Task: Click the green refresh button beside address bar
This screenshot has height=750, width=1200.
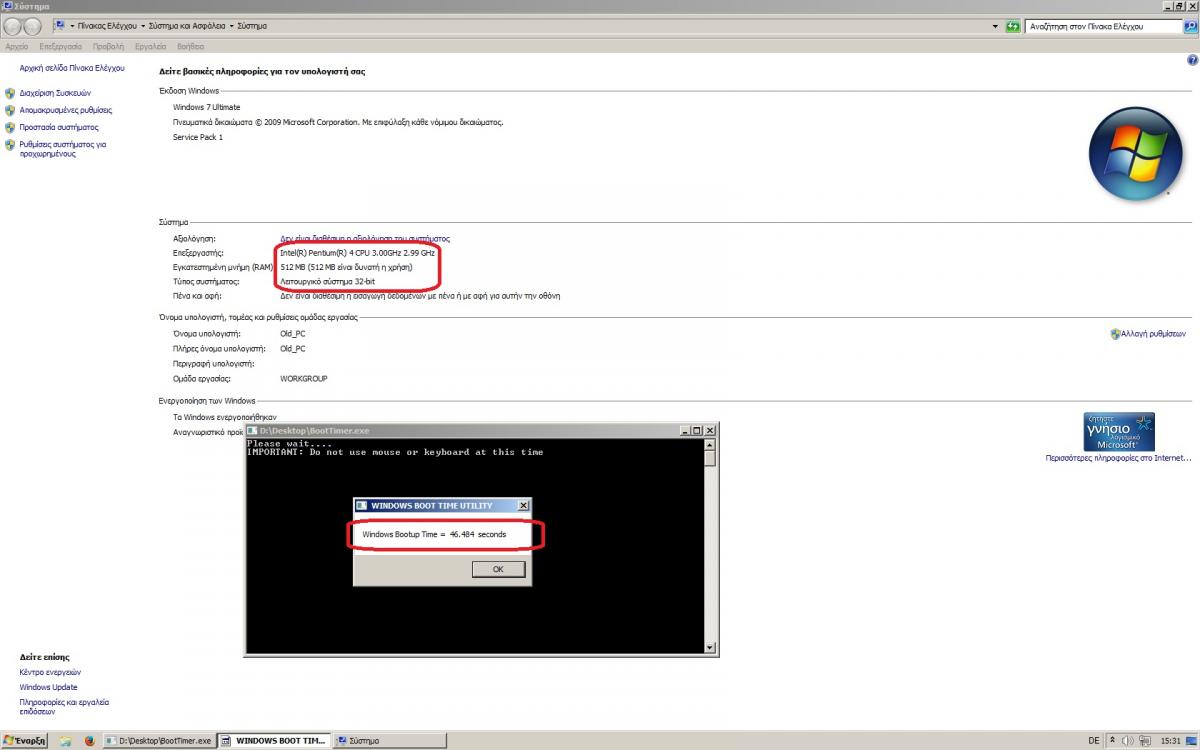Action: [x=1013, y=26]
